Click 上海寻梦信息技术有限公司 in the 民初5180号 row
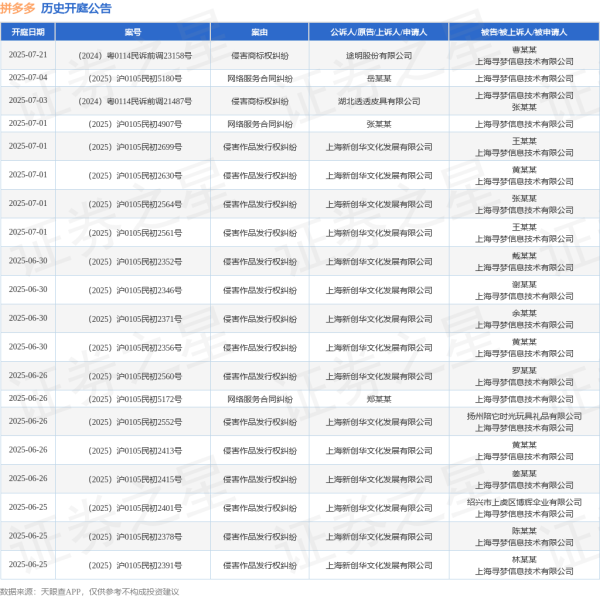600x597 pixels. pyautogui.click(x=524, y=78)
